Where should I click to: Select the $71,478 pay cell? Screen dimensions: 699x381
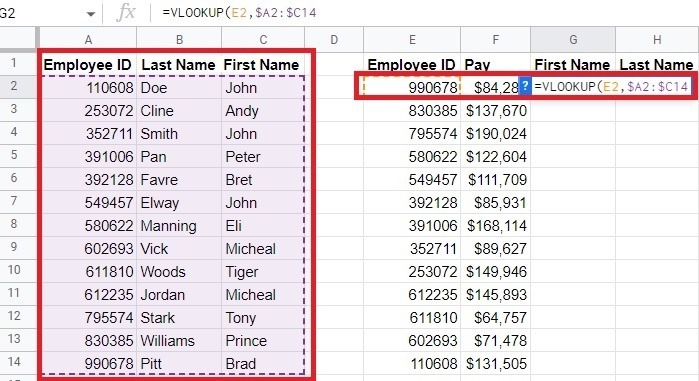[x=495, y=341]
